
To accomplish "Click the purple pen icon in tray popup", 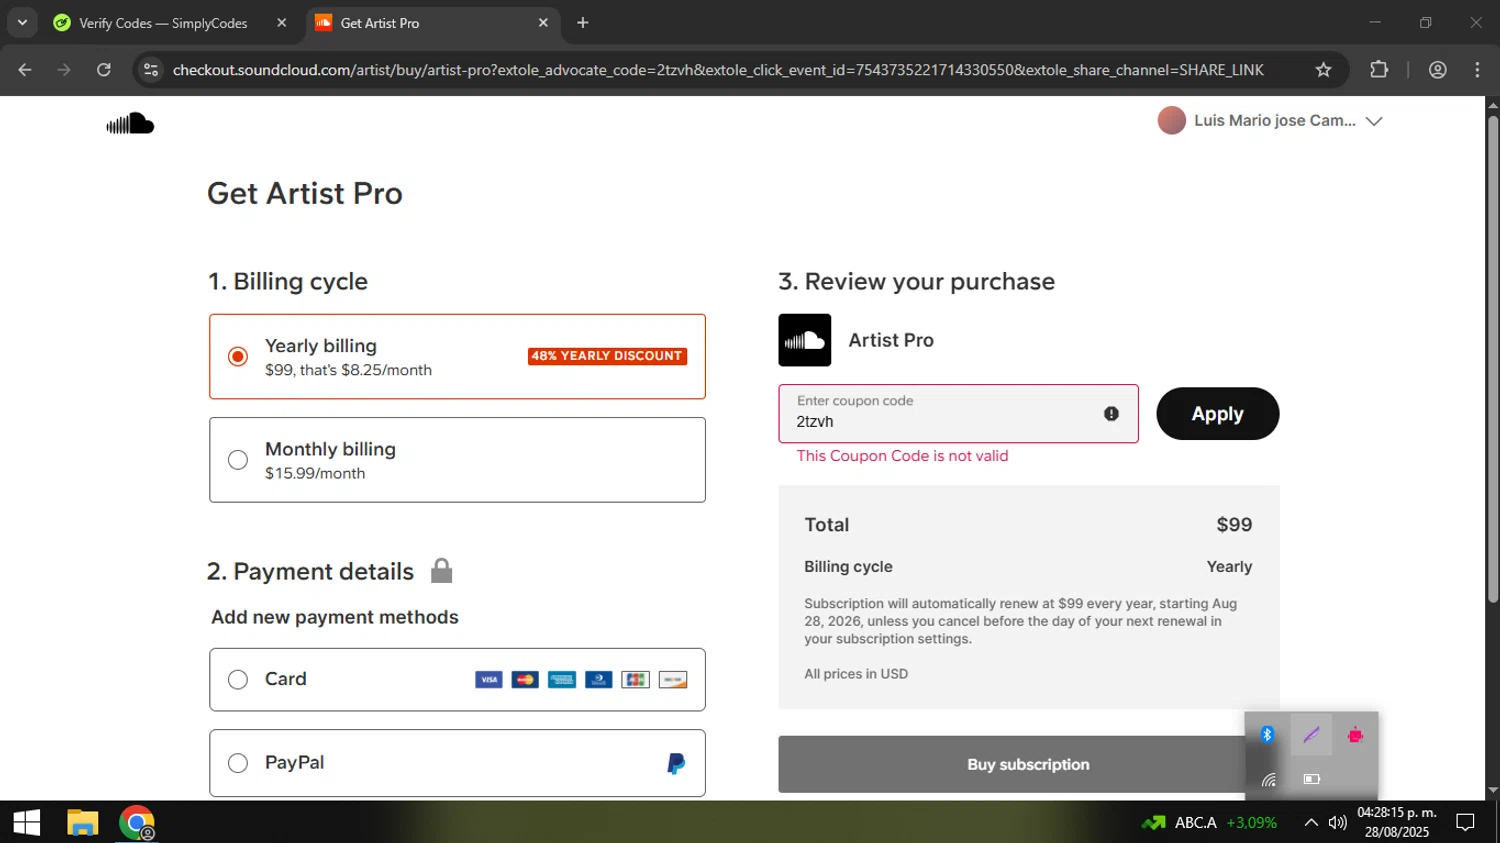I will pyautogui.click(x=1311, y=735).
